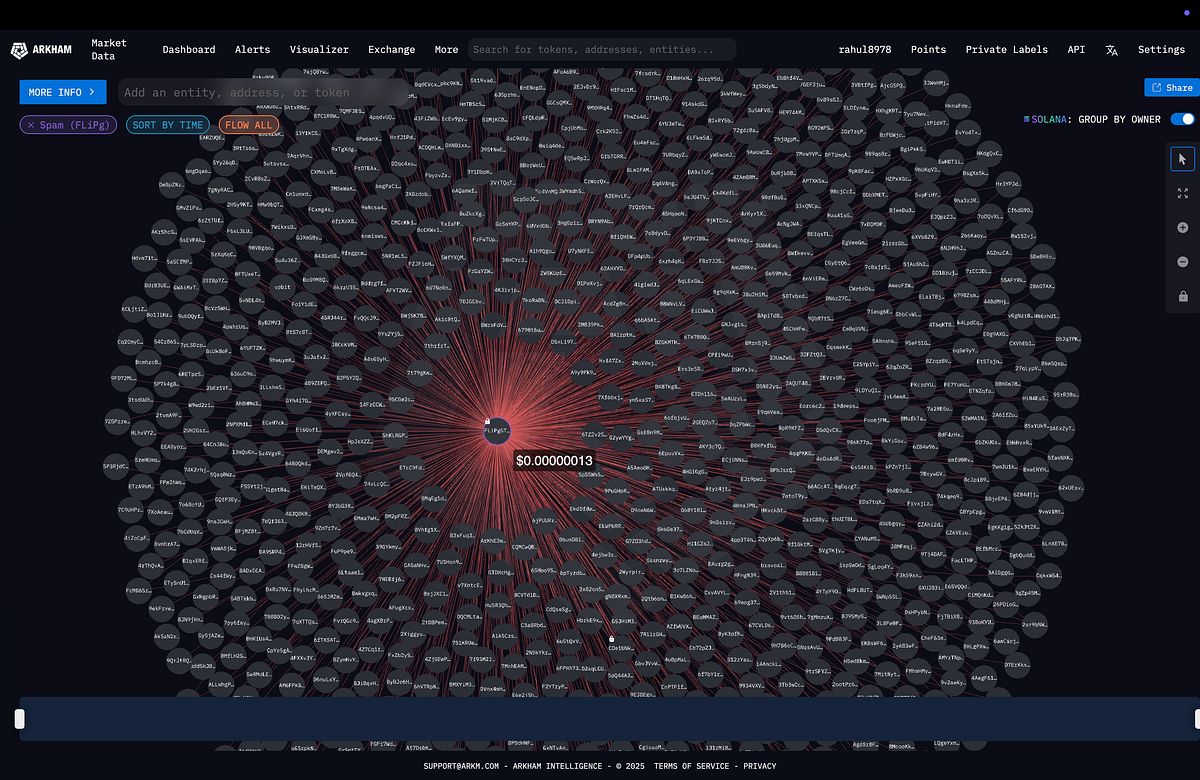The width and height of the screenshot is (1200, 780).
Task: Open the More menu dropdown
Action: (446, 50)
